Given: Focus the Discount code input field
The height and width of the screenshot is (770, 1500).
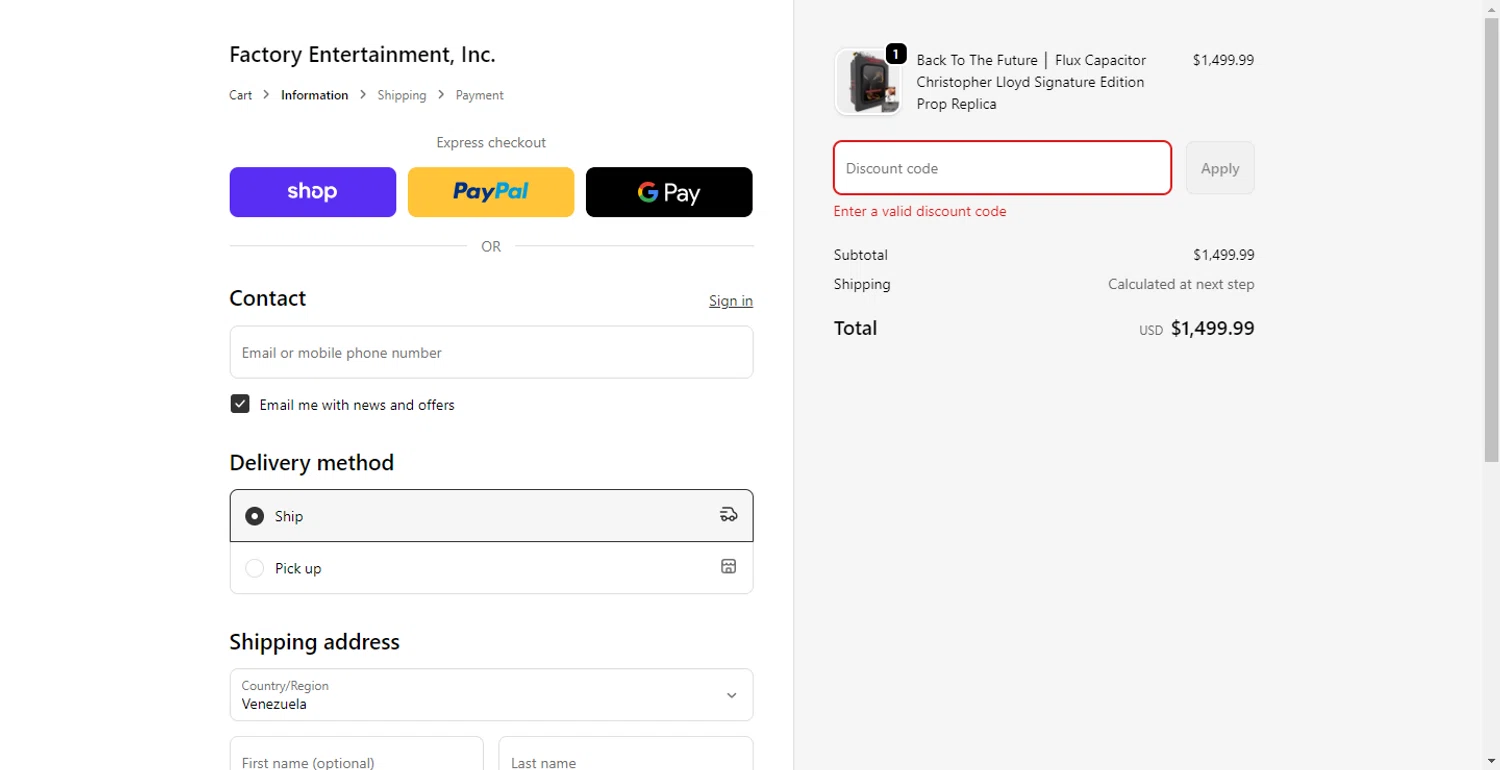Looking at the screenshot, I should (x=1002, y=168).
